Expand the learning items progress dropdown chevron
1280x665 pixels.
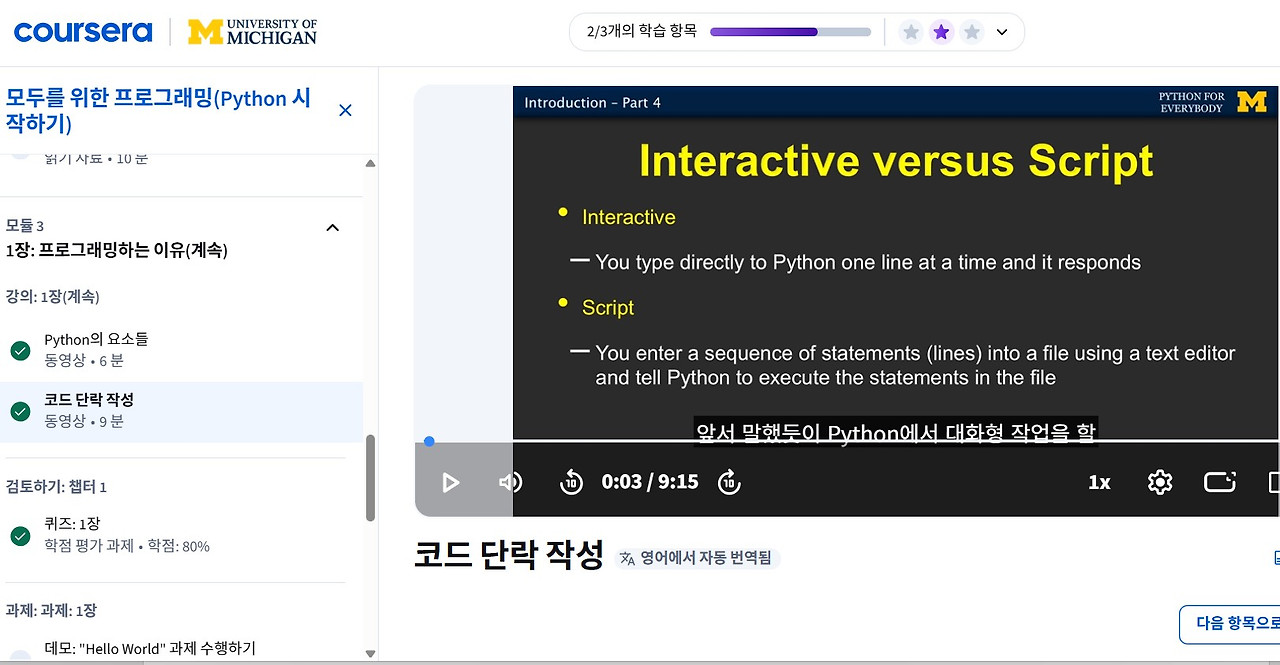click(1003, 32)
